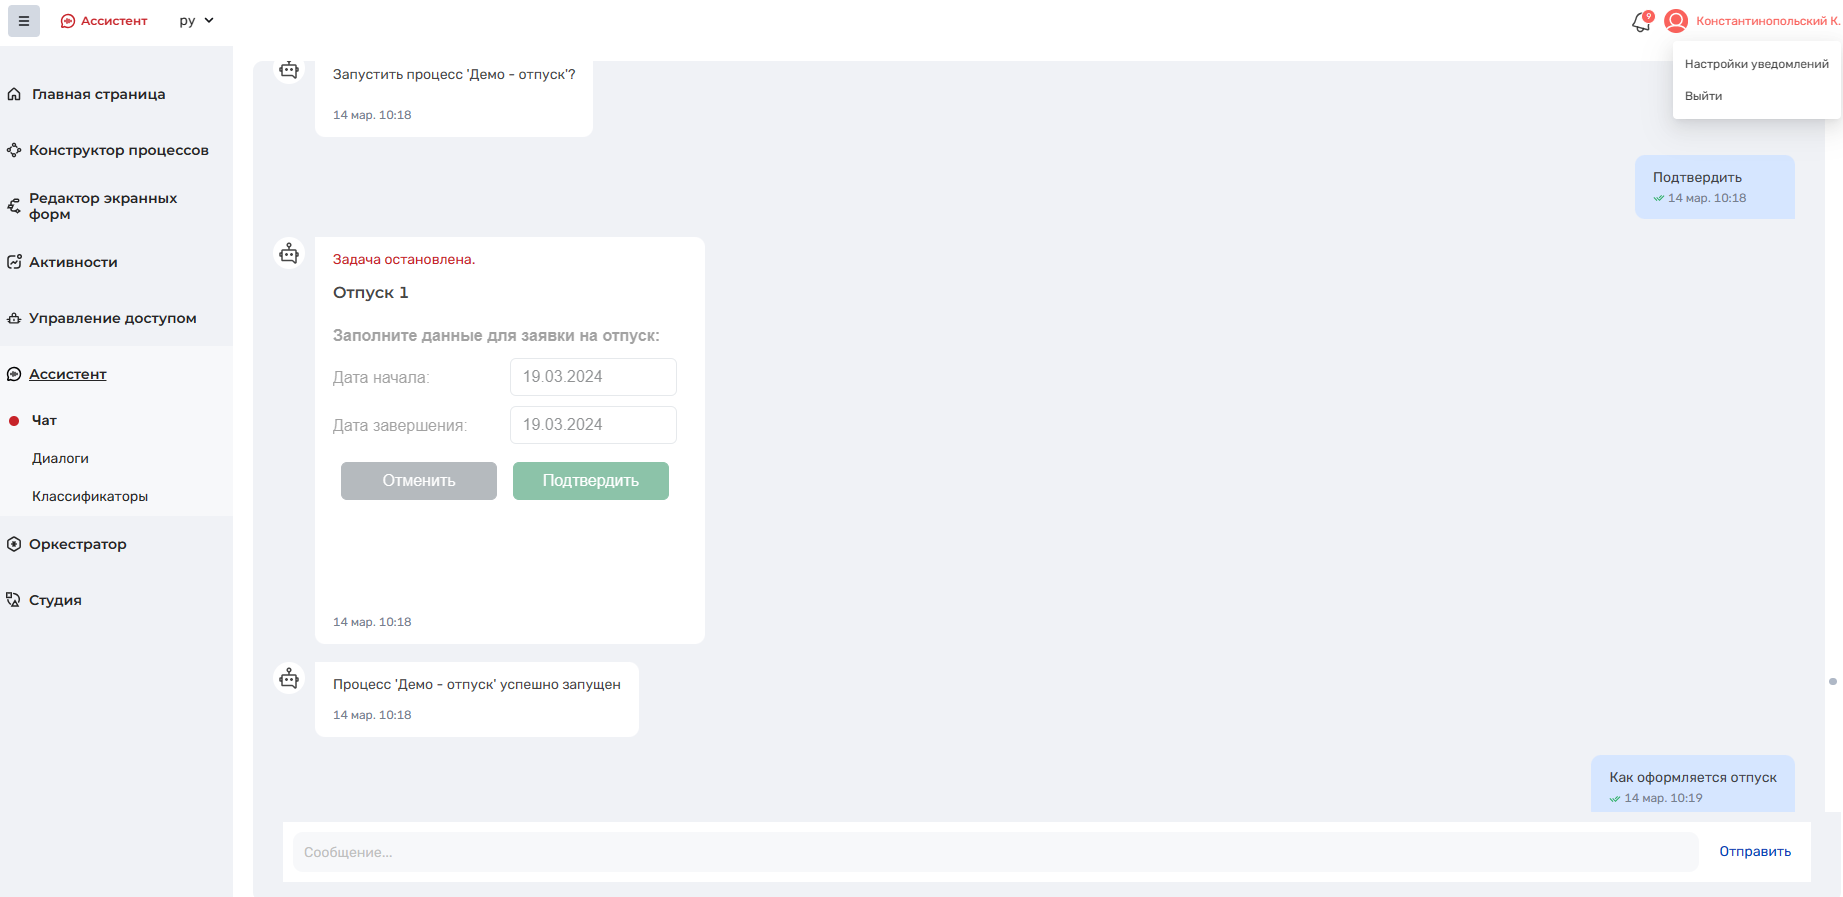Image resolution: width=1843 pixels, height=897 pixels.
Task: Collapse the Ассистент sidebar section
Action: tap(67, 374)
